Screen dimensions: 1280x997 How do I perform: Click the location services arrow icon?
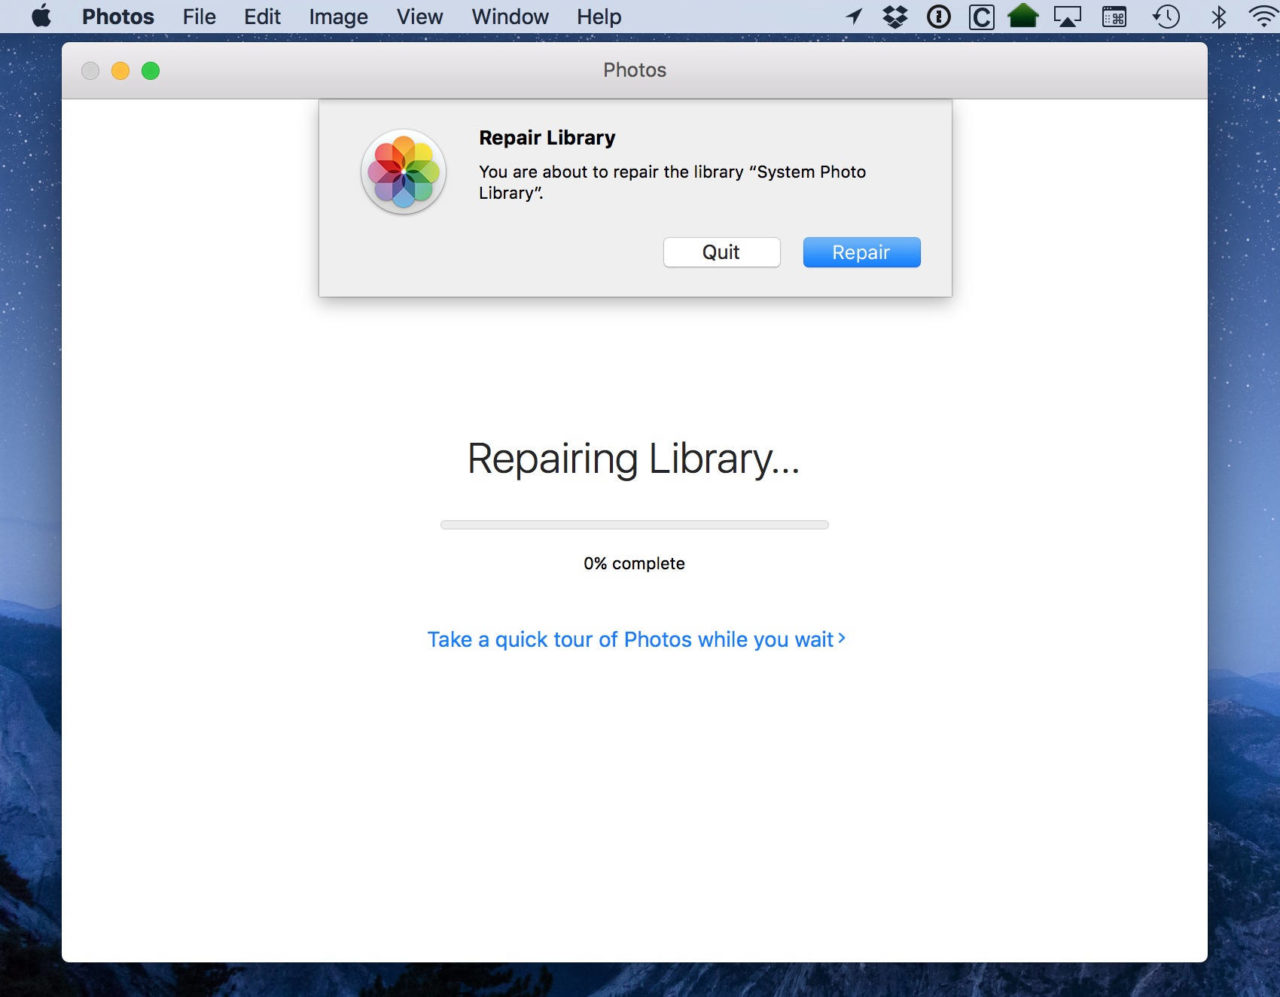(854, 16)
